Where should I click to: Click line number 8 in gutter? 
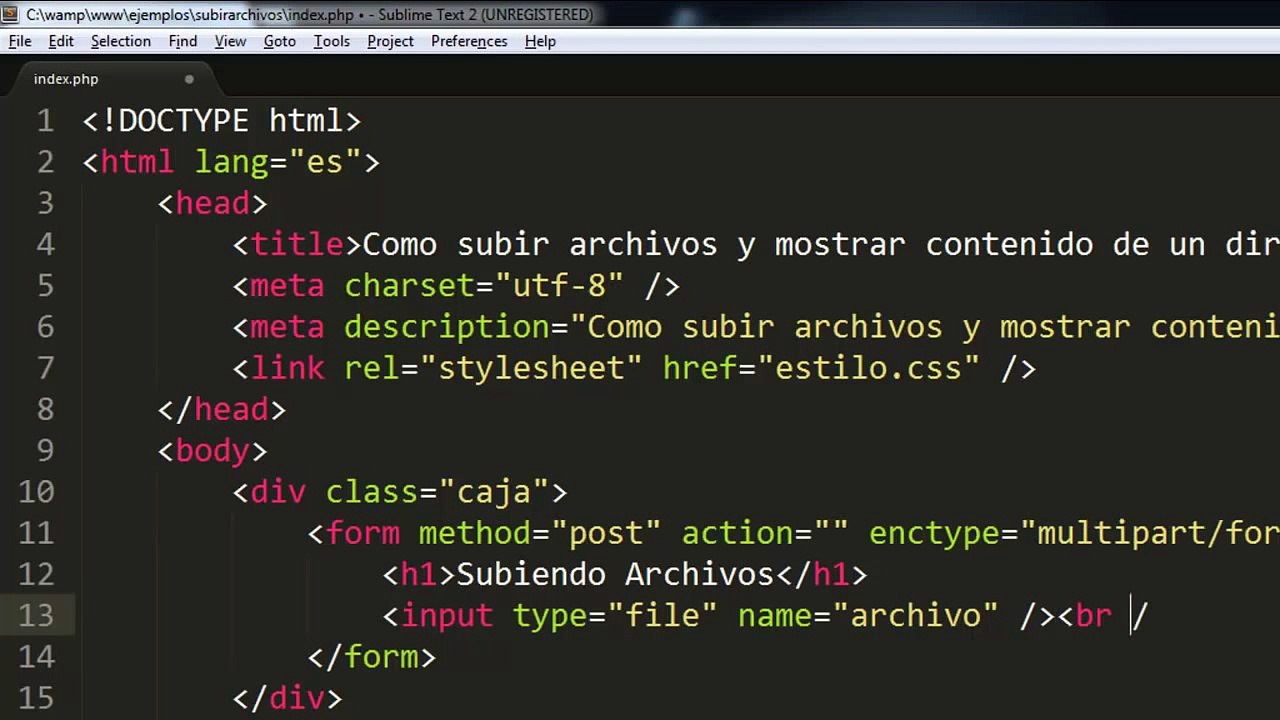pyautogui.click(x=46, y=409)
